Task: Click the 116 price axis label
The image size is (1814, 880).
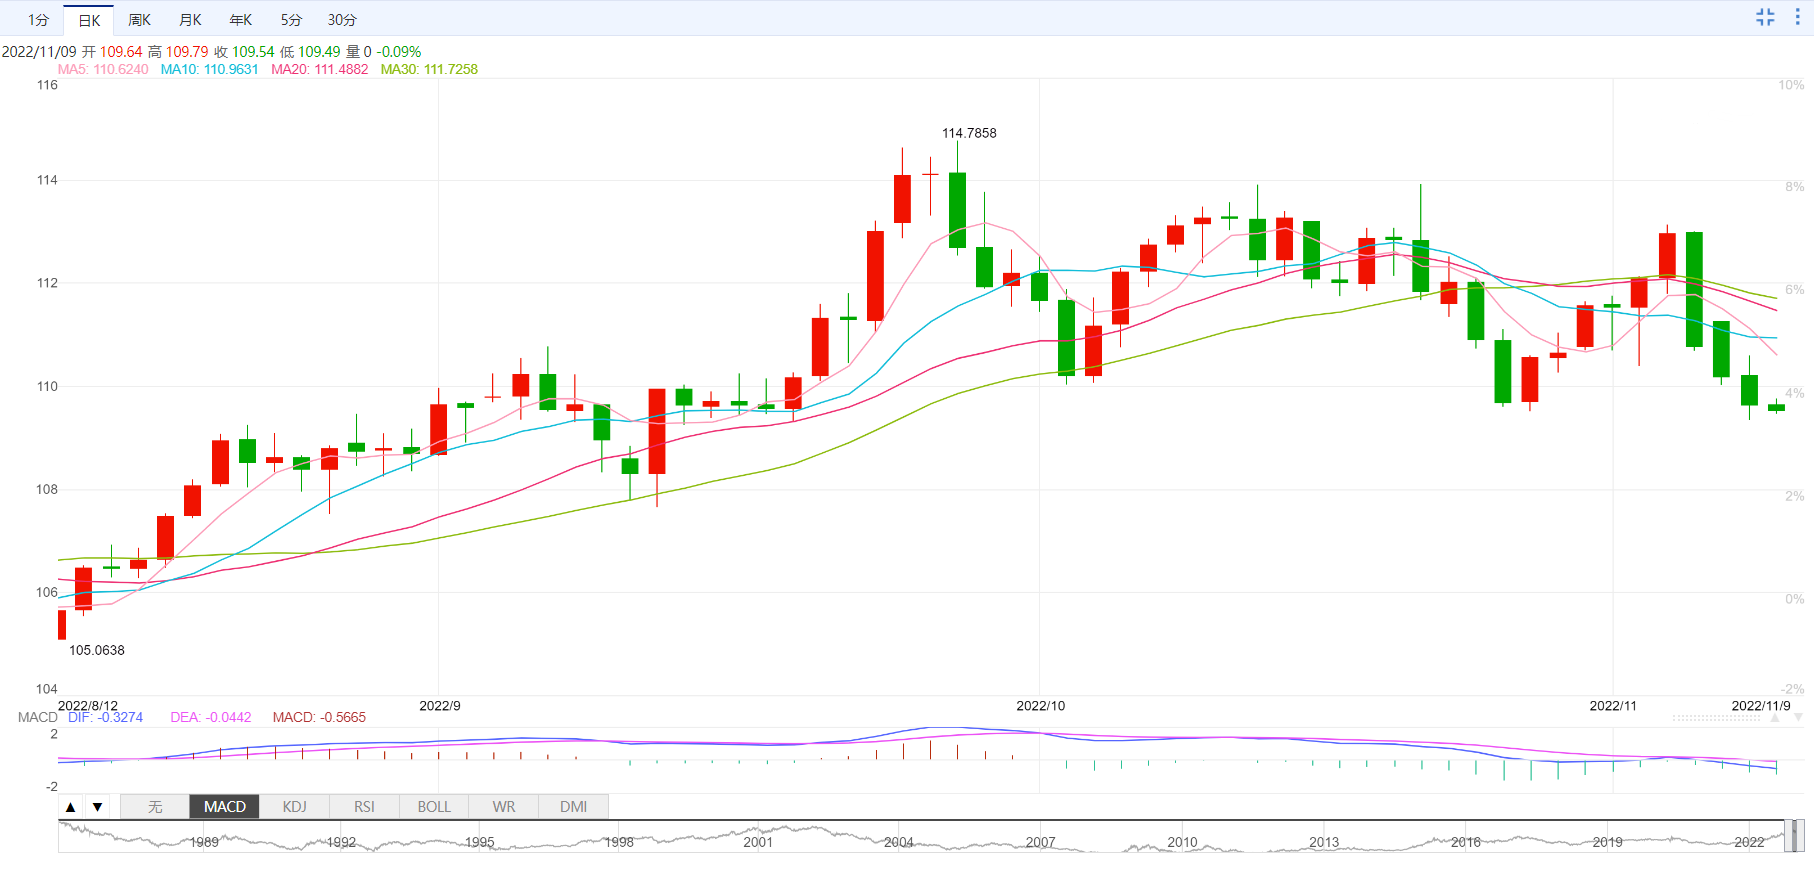Action: [x=47, y=85]
